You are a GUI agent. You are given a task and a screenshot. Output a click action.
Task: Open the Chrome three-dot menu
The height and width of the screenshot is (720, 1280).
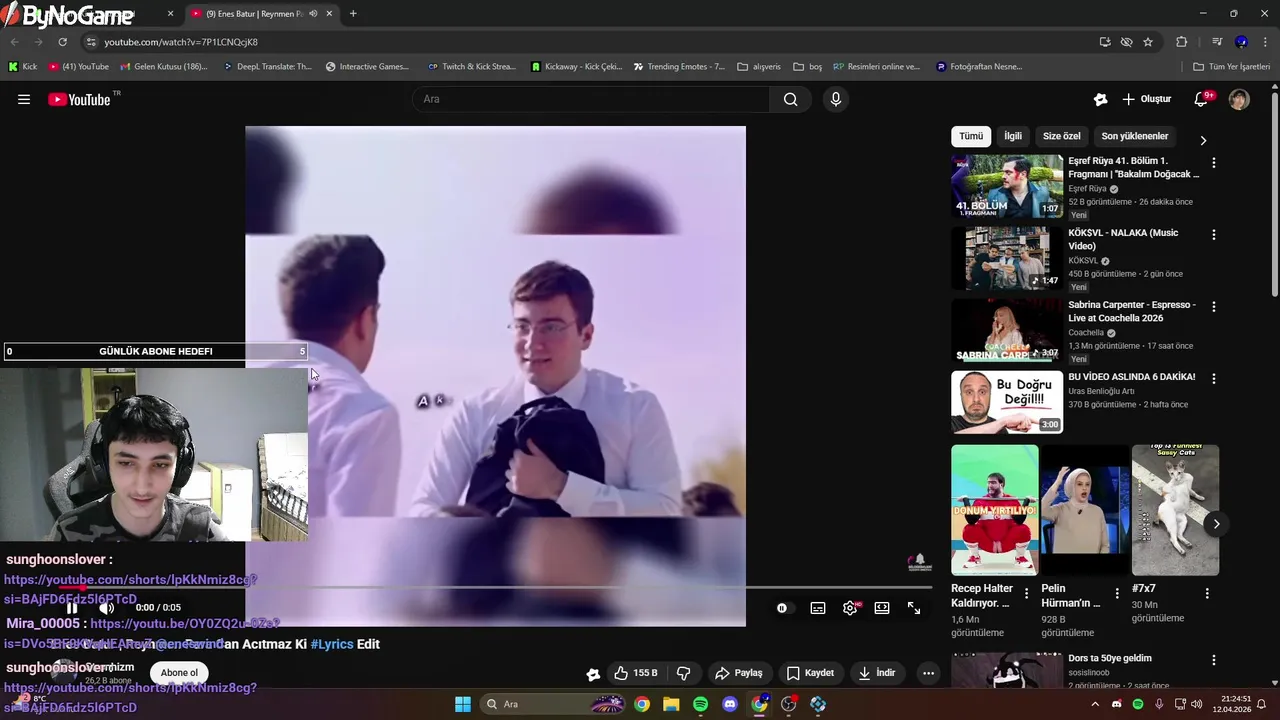pyautogui.click(x=1265, y=42)
